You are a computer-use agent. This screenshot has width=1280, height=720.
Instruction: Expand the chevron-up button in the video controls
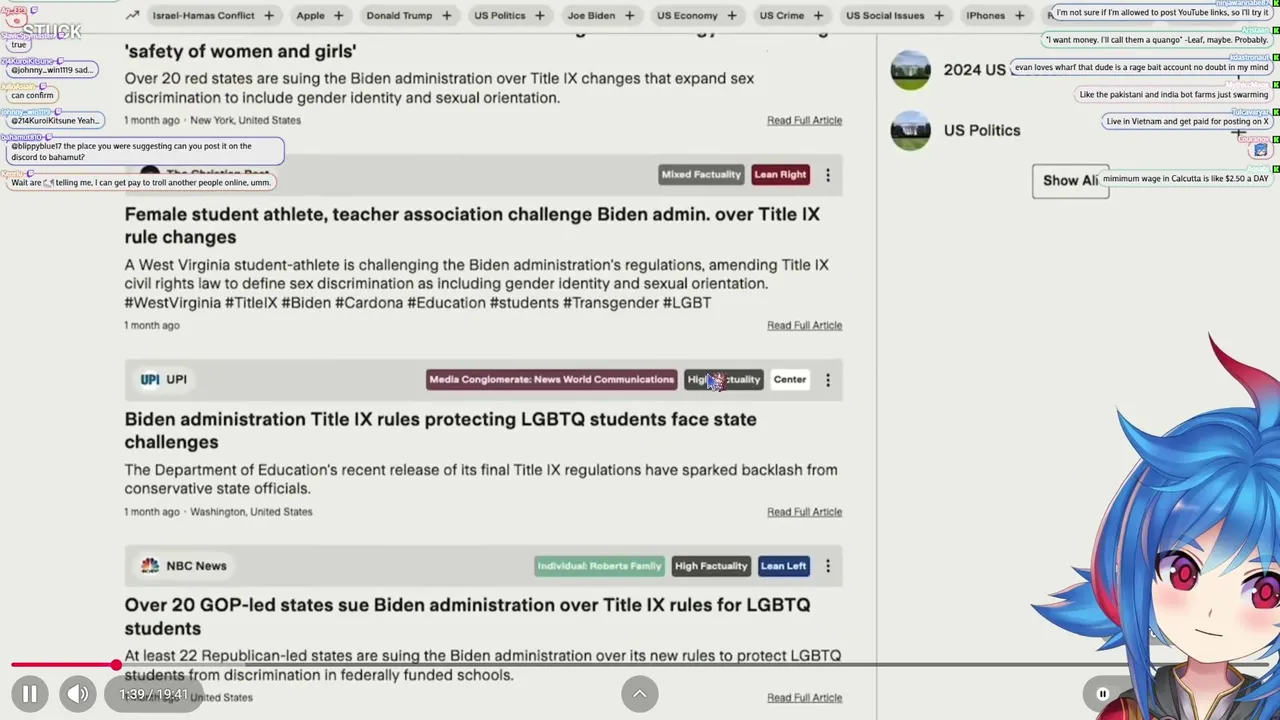[640, 693]
